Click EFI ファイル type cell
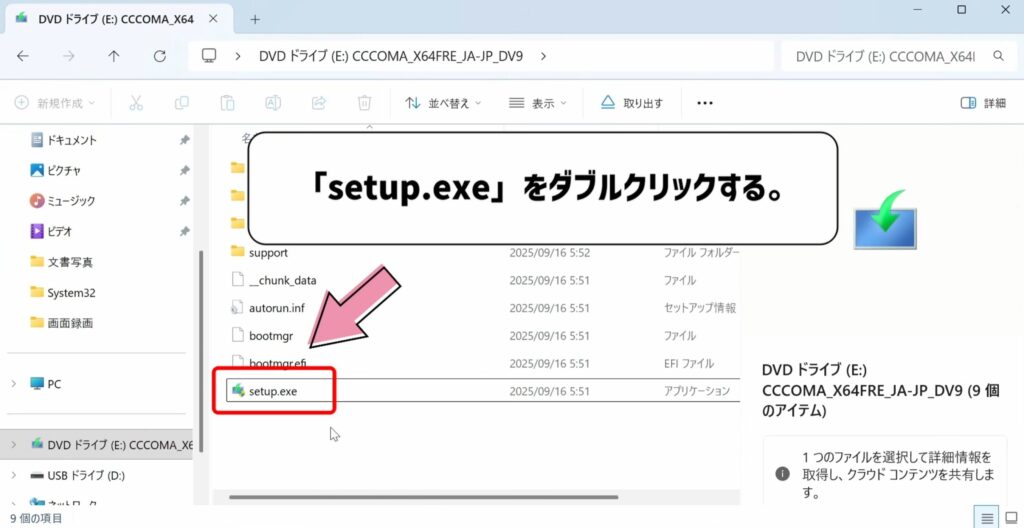This screenshot has width=1024, height=528. (x=689, y=363)
